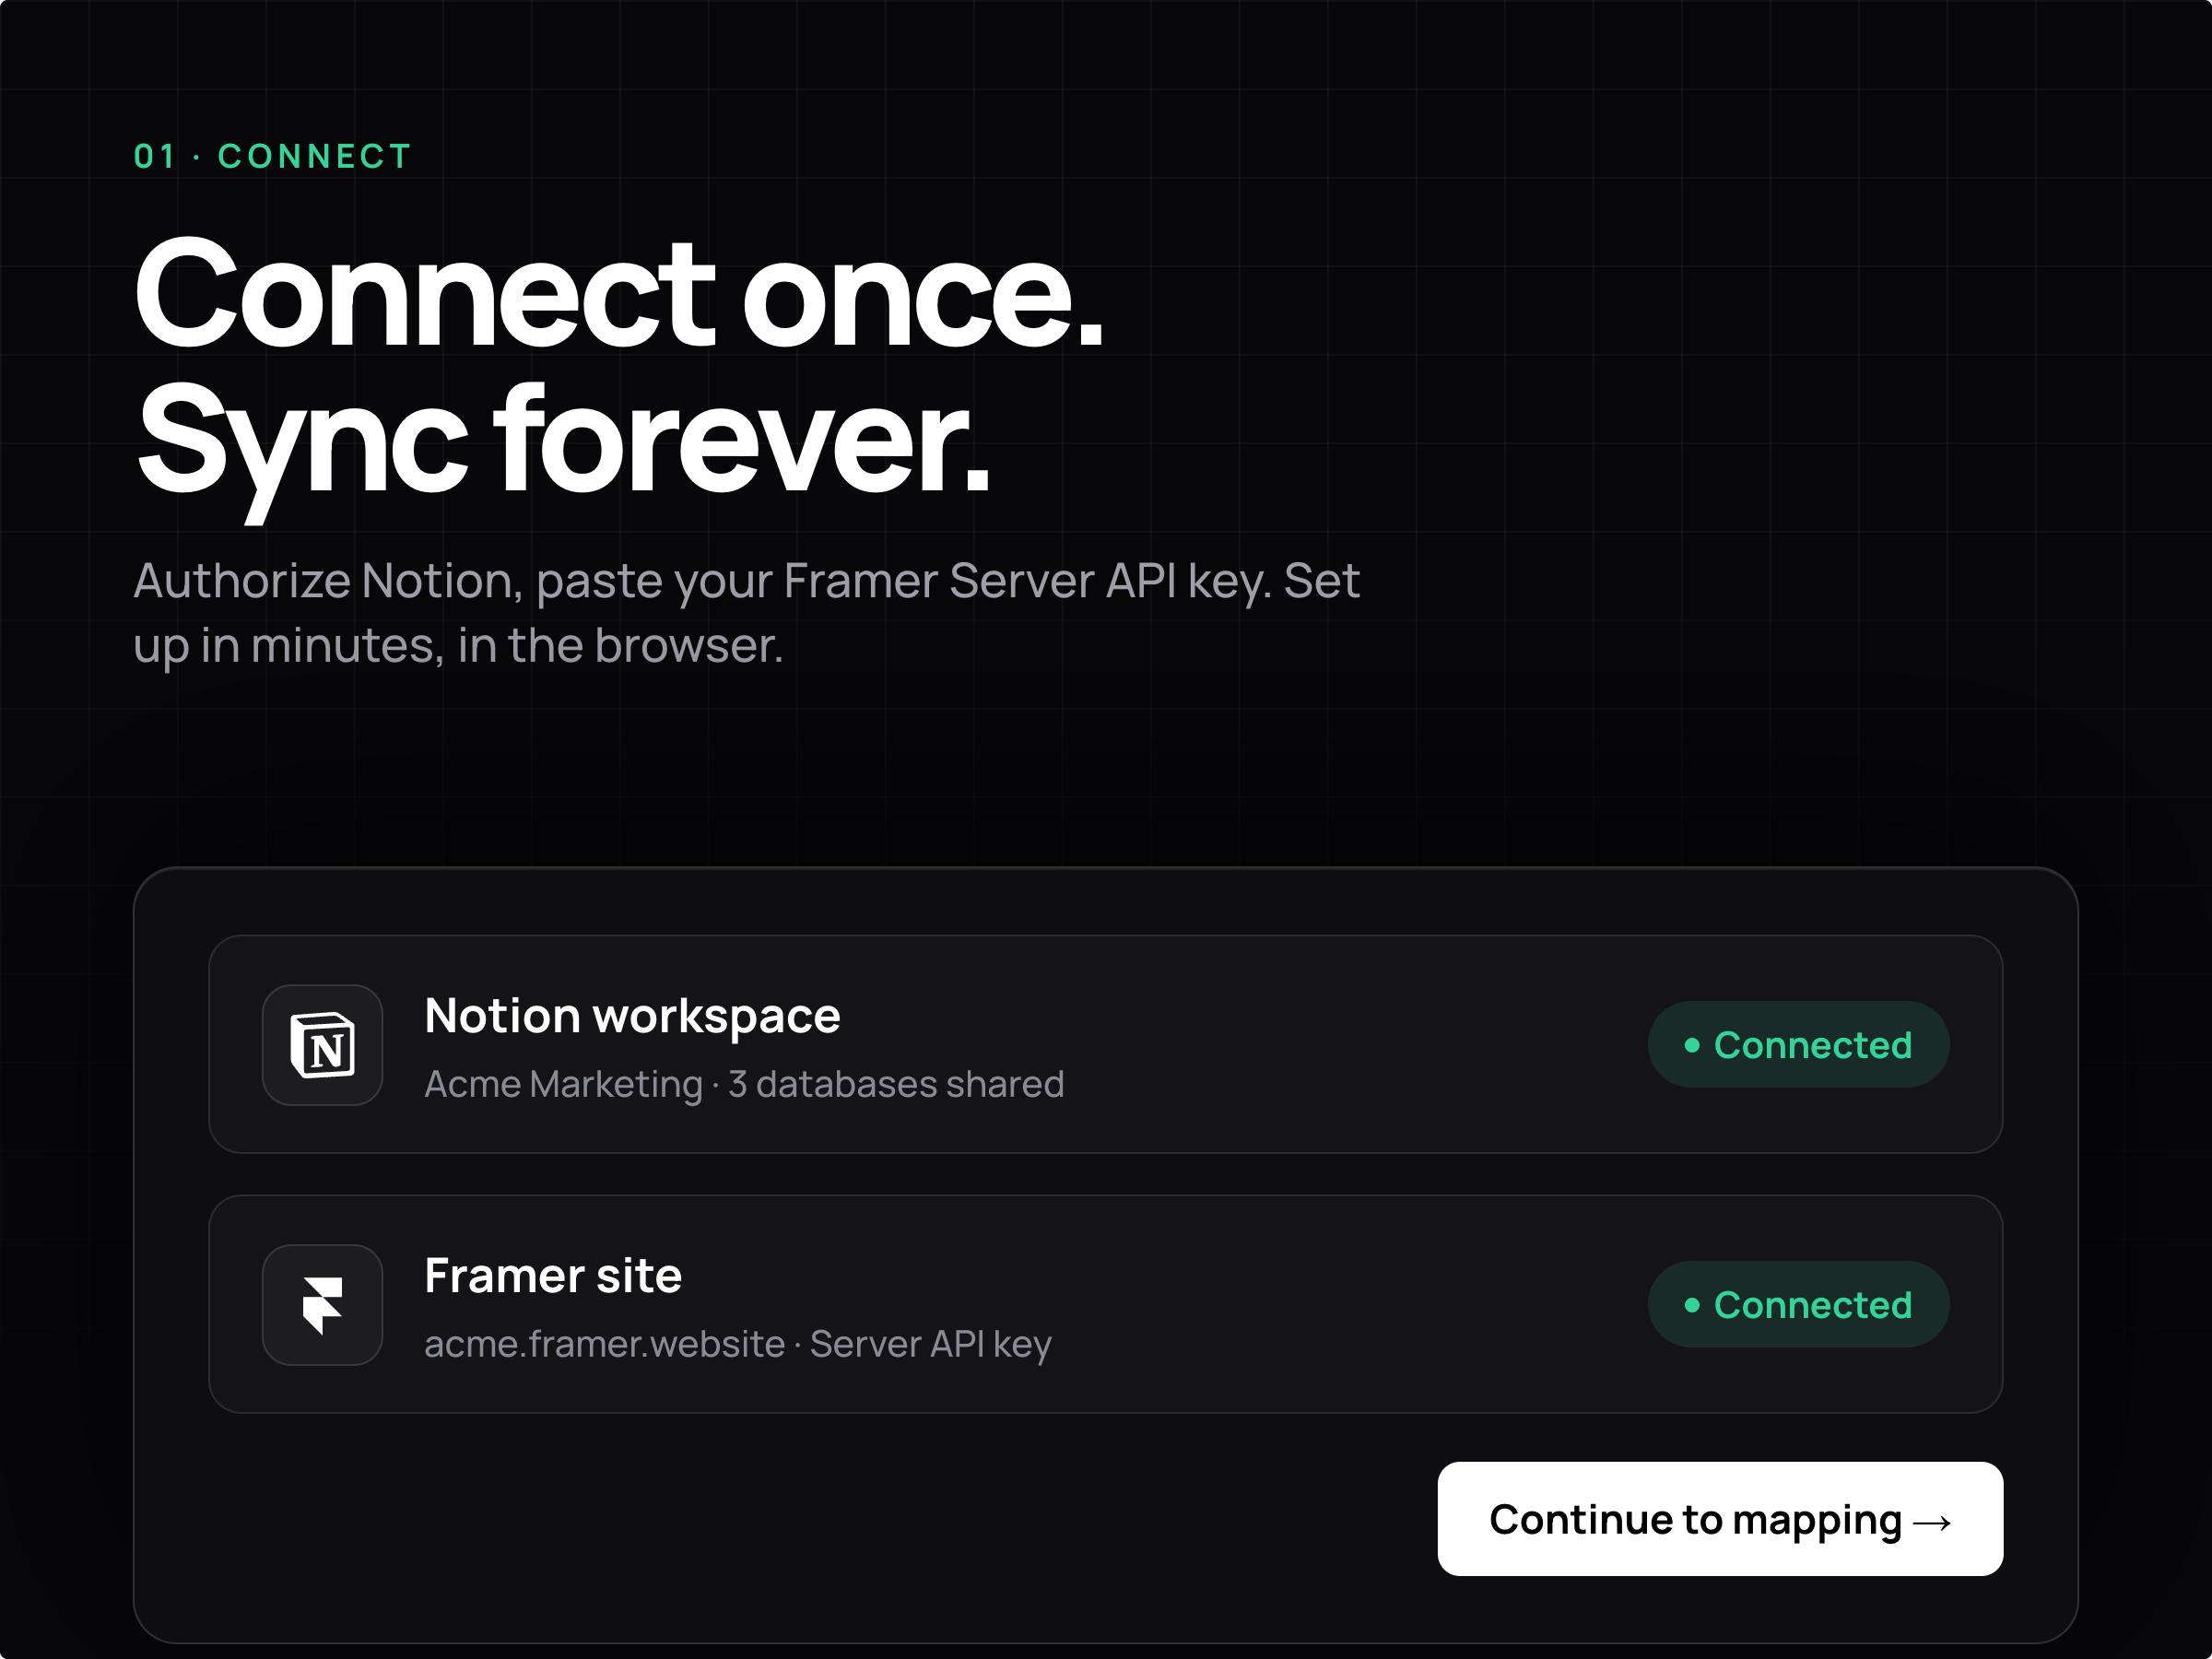Click the word Connected next to Notion
2212x1659 pixels.
pos(1813,1045)
